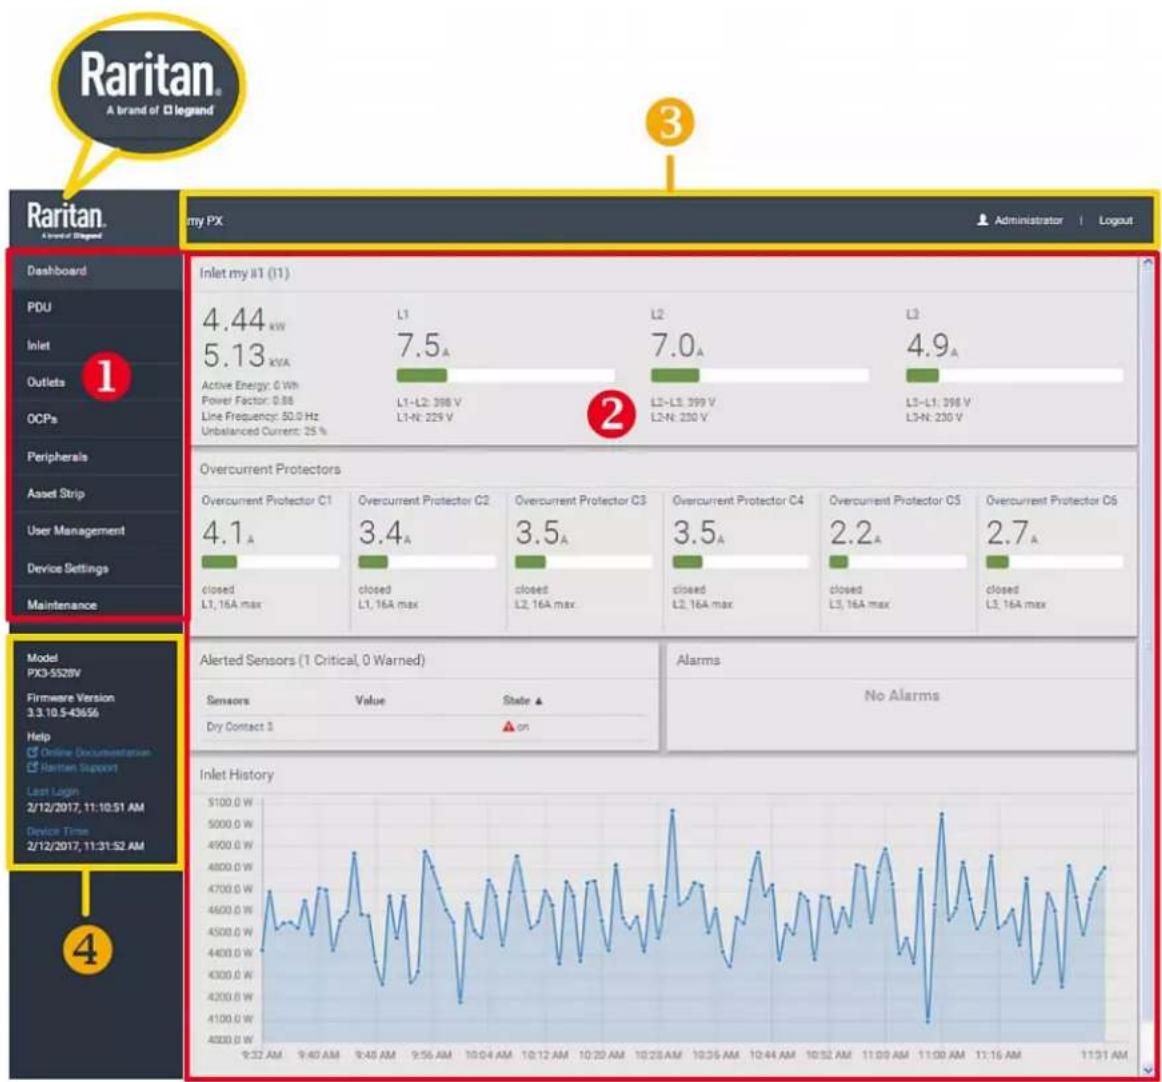The height and width of the screenshot is (1082, 1162).
Task: Sort sensors by the State column arrow
Action: pyautogui.click(x=539, y=701)
